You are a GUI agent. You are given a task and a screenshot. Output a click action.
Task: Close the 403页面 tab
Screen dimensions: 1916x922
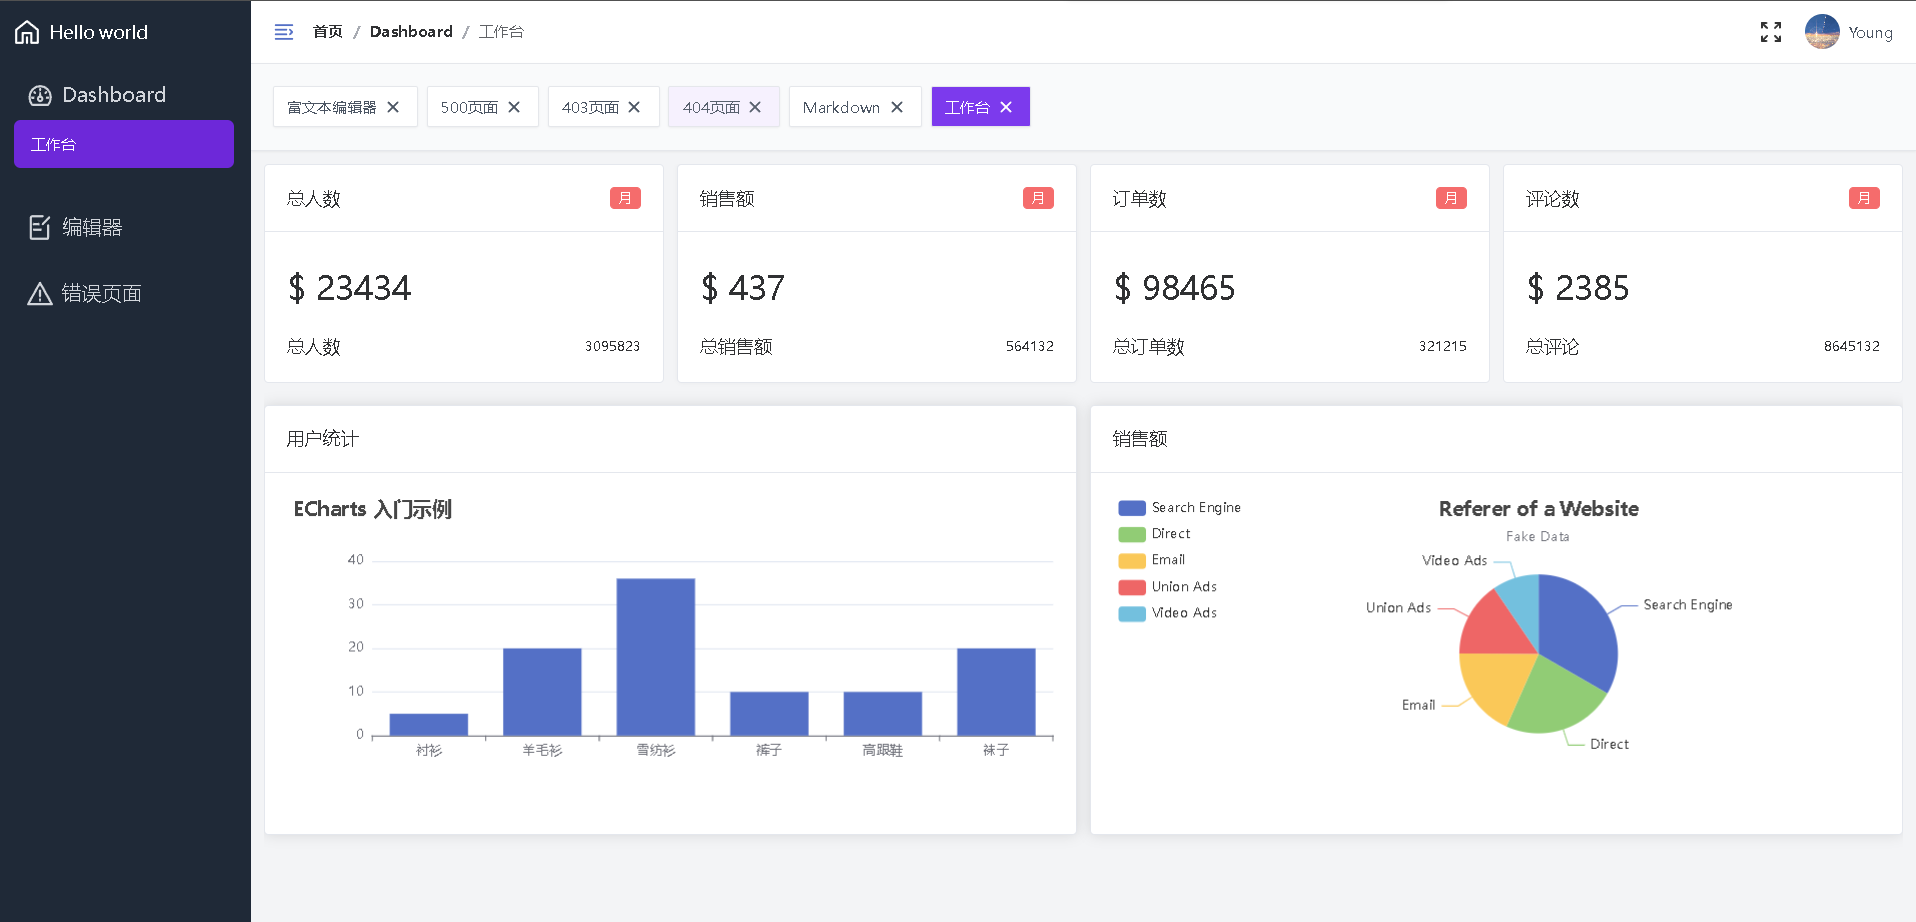pos(634,107)
